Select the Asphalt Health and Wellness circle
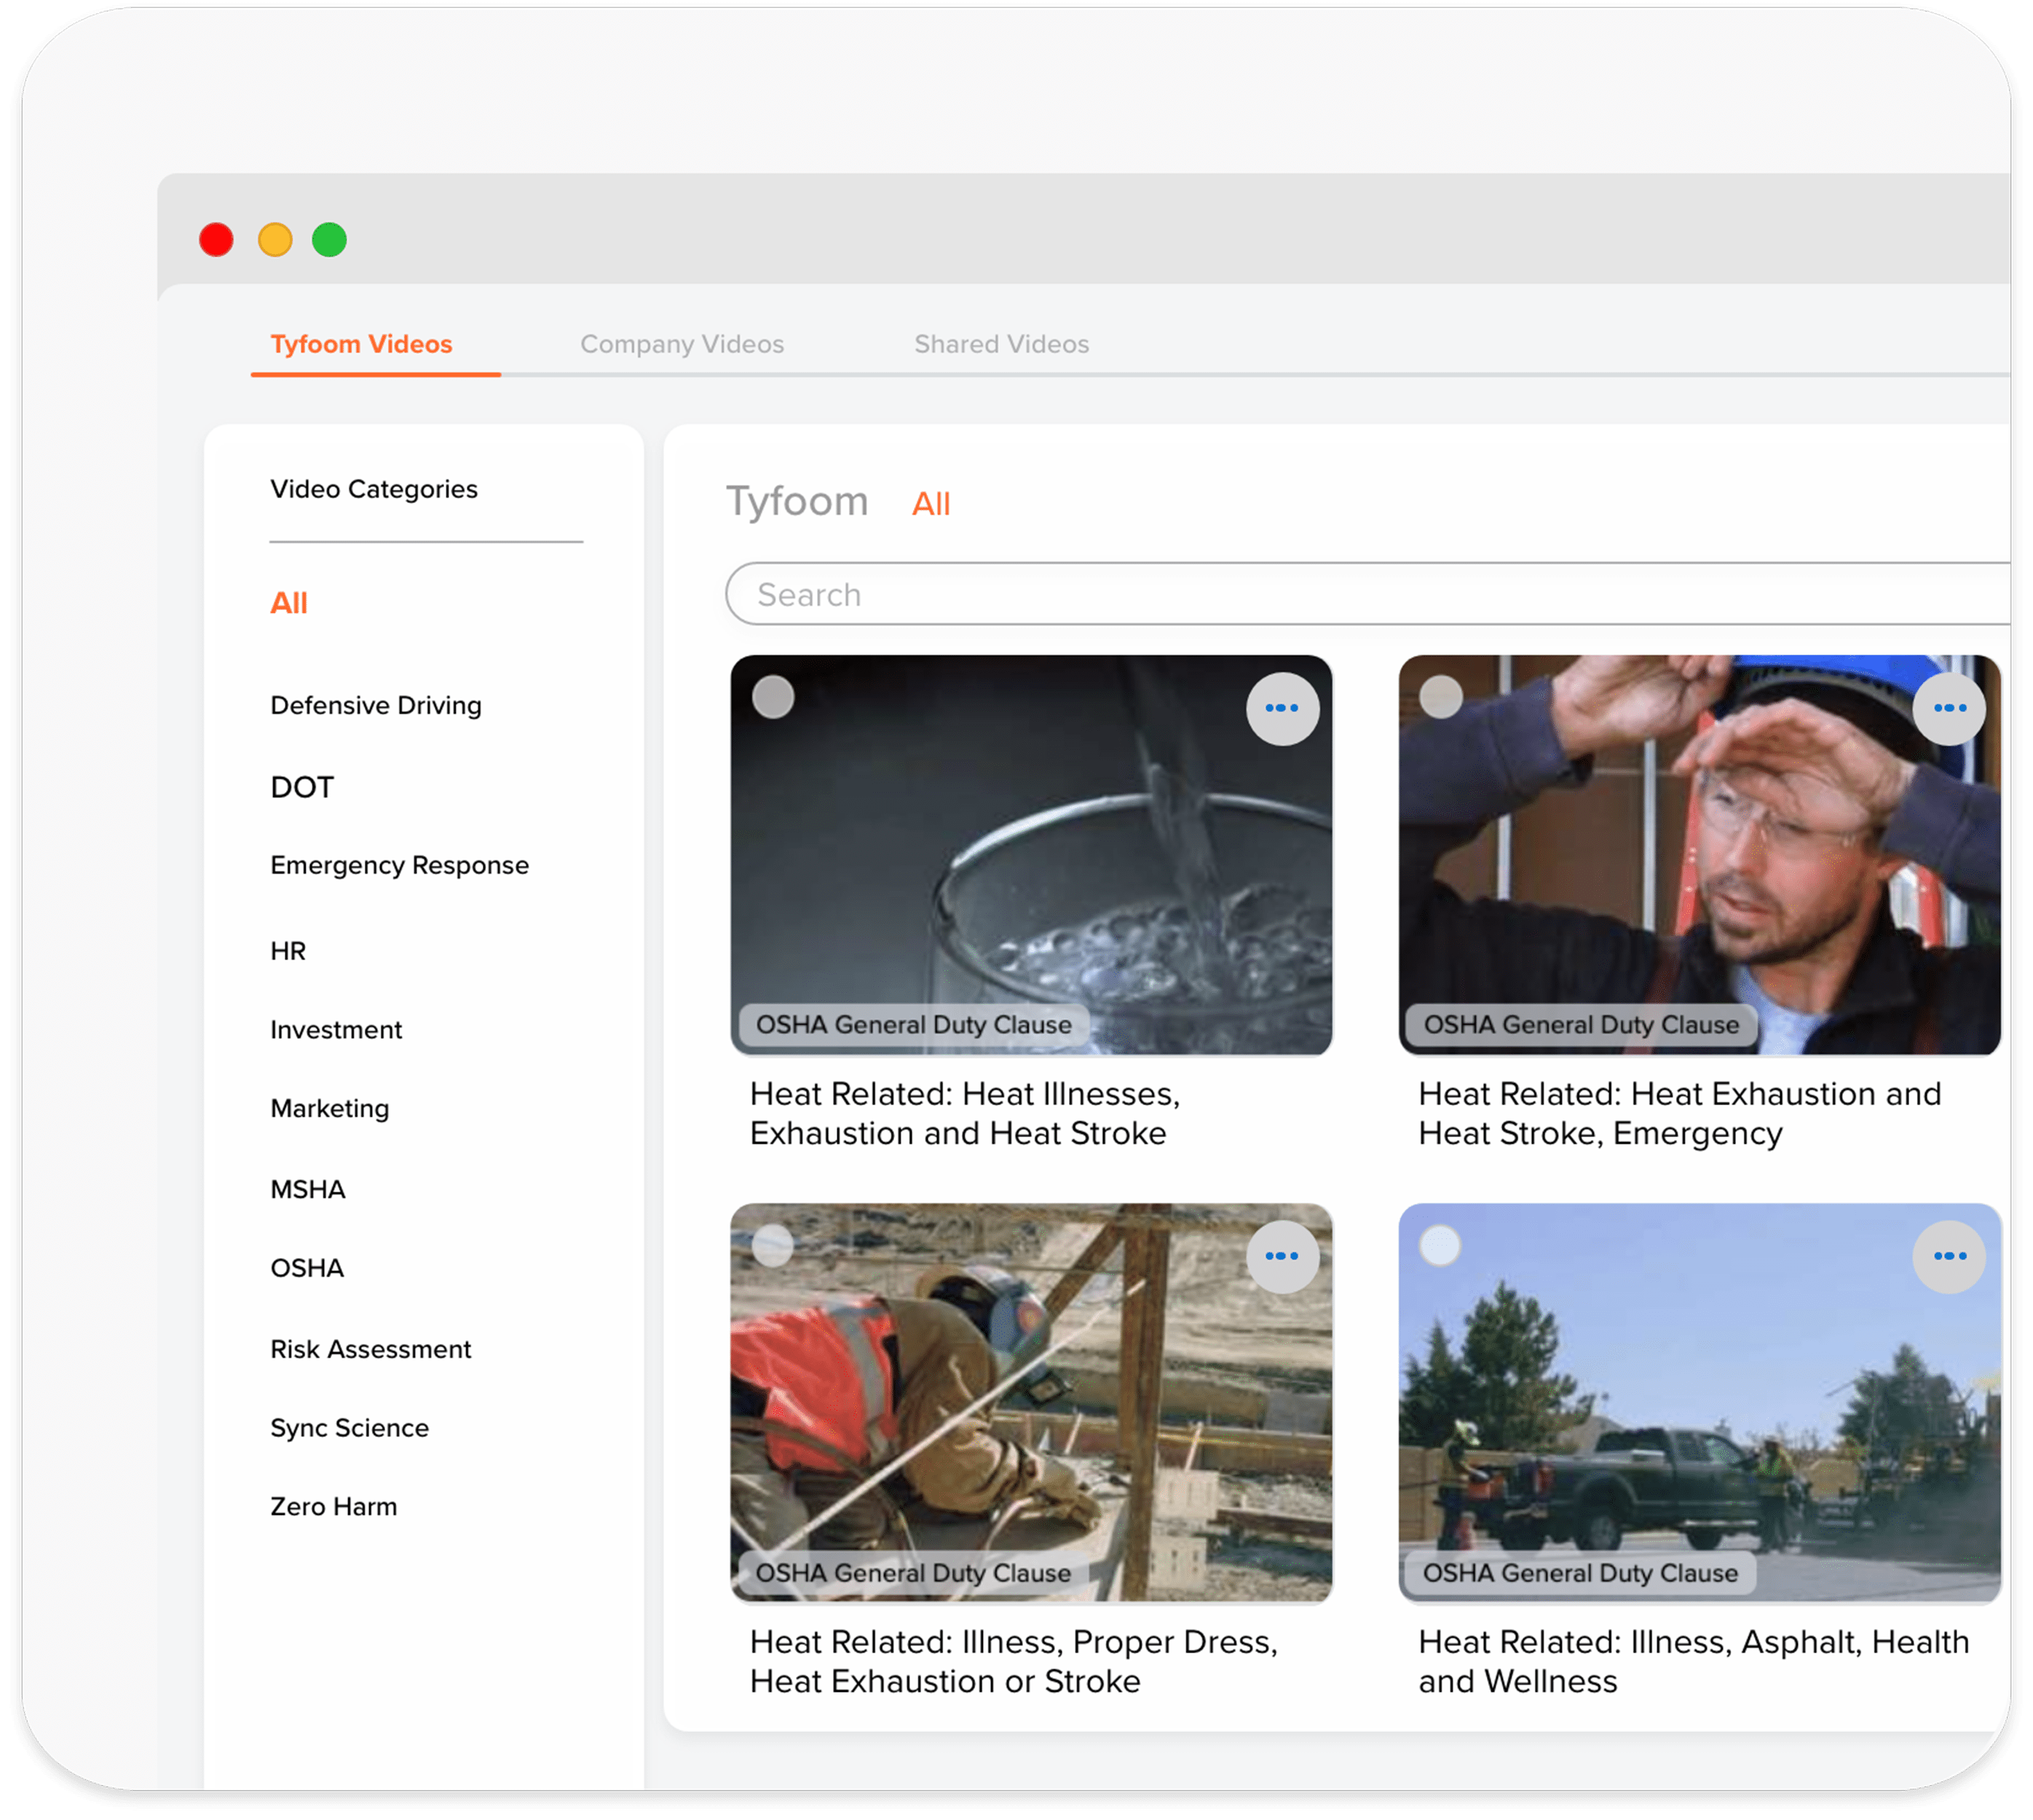Screen dimensions: 2033x1820 pyautogui.click(x=1441, y=1246)
